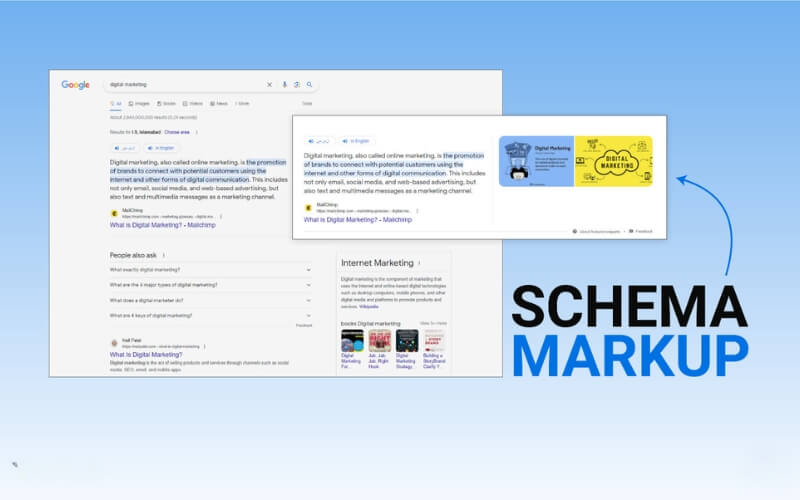Click Feedback in the enlarged snippet card footer
The width and height of the screenshot is (800, 500).
point(640,231)
